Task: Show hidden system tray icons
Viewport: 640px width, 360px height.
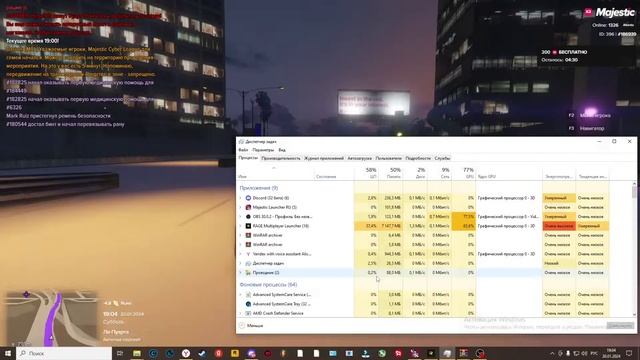Action: [x=552, y=353]
